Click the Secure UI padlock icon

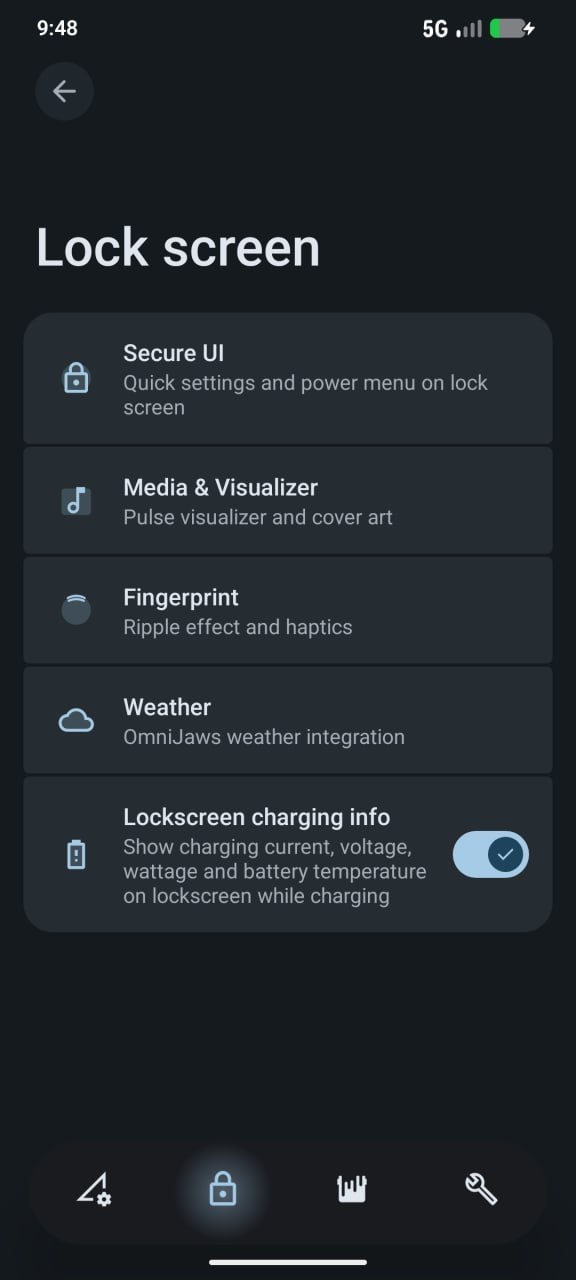click(x=76, y=378)
